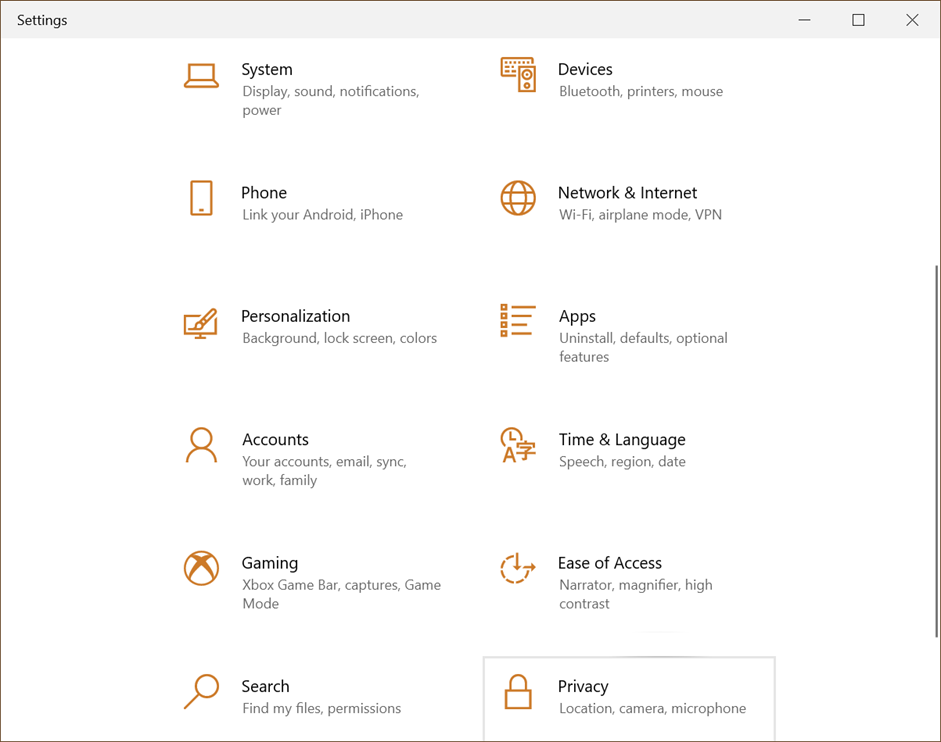The image size is (941, 742).
Task: Click 'Link your Android, iPhone' description
Action: [x=322, y=215]
